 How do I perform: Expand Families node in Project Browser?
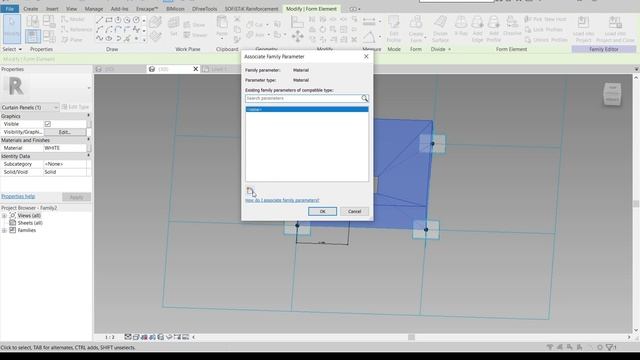click(x=4, y=231)
